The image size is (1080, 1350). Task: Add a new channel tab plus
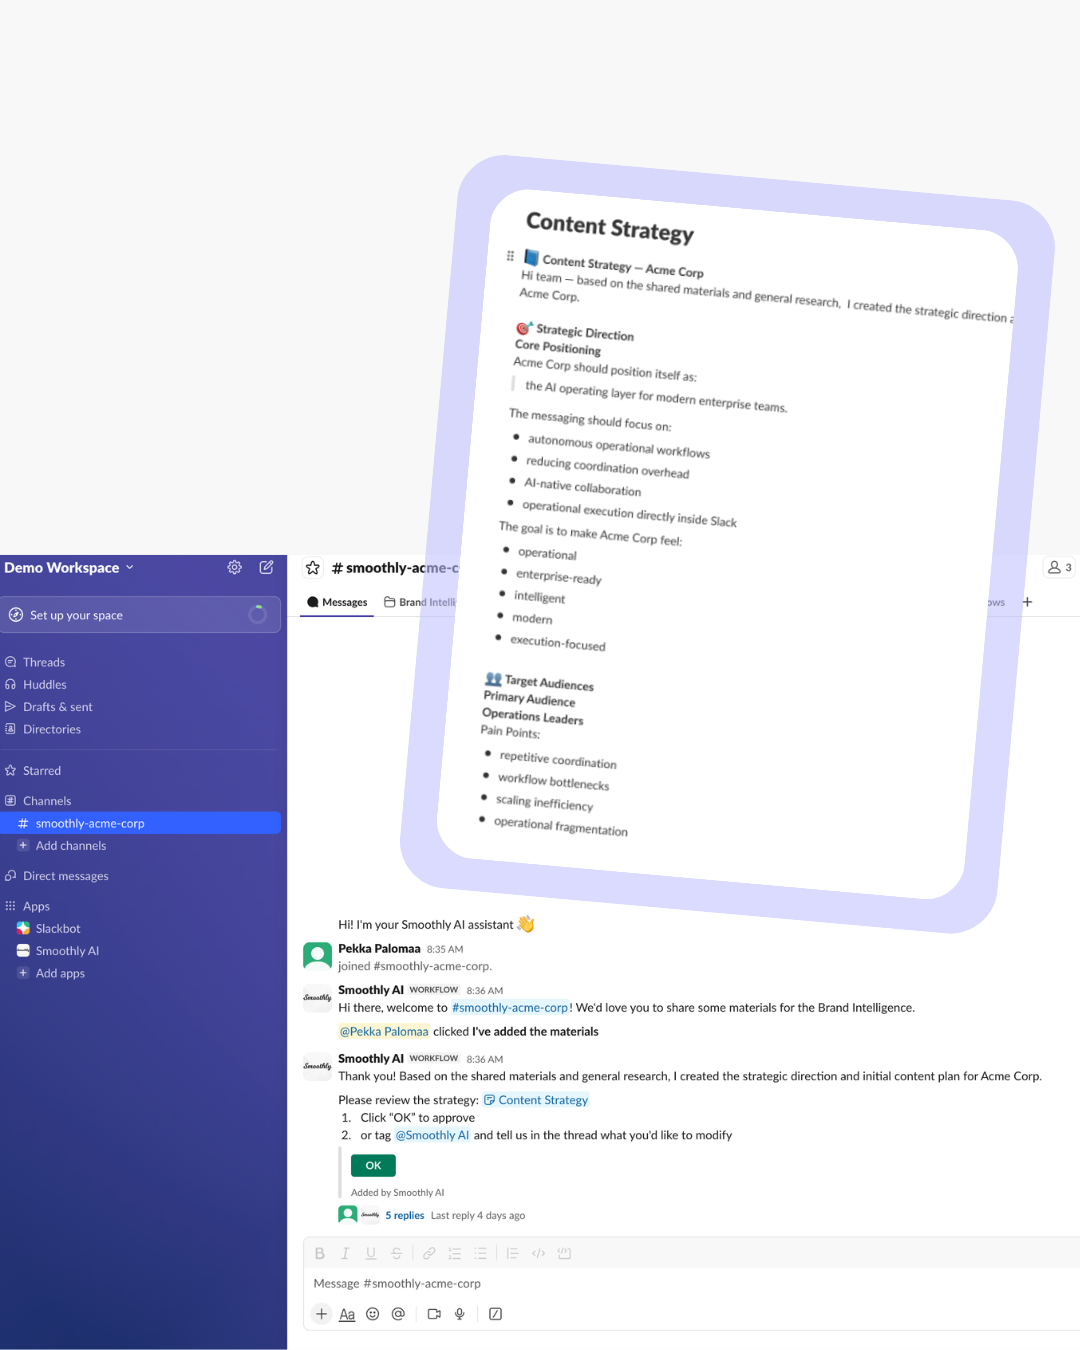pos(1027,602)
